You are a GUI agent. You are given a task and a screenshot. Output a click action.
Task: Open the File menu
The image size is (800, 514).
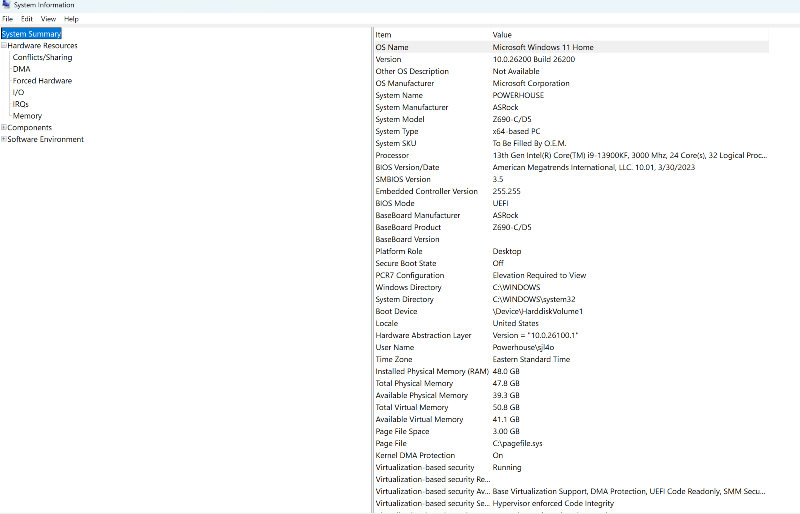[7, 19]
